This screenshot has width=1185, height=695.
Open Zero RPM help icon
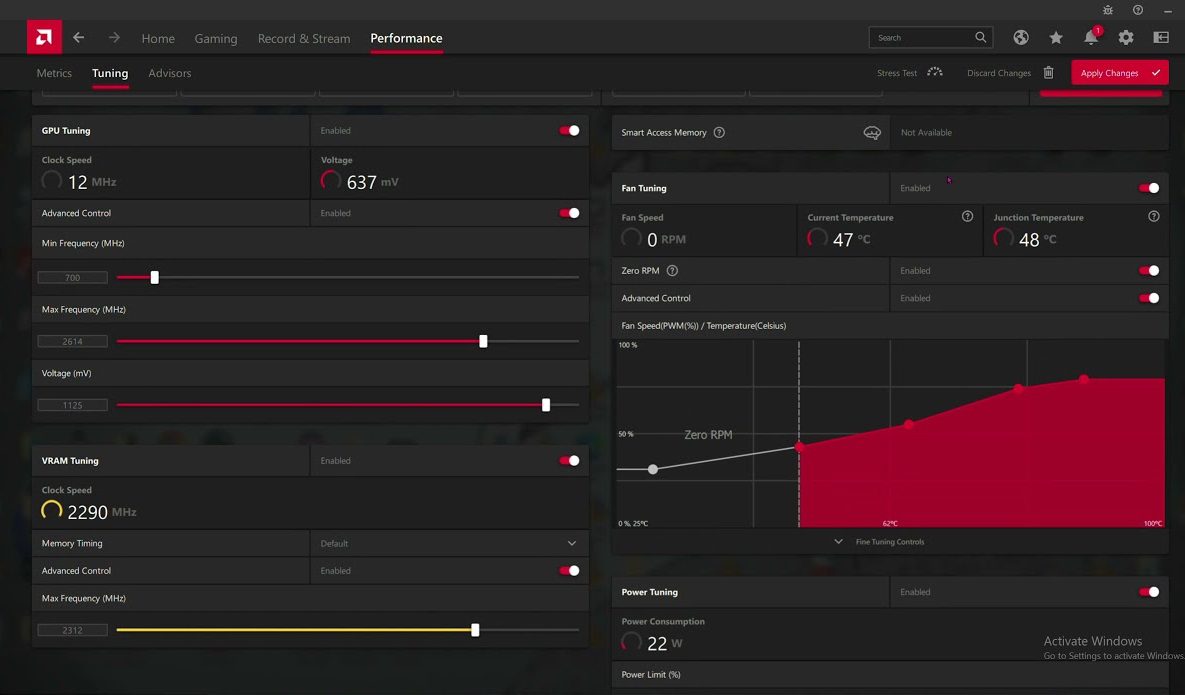point(672,270)
